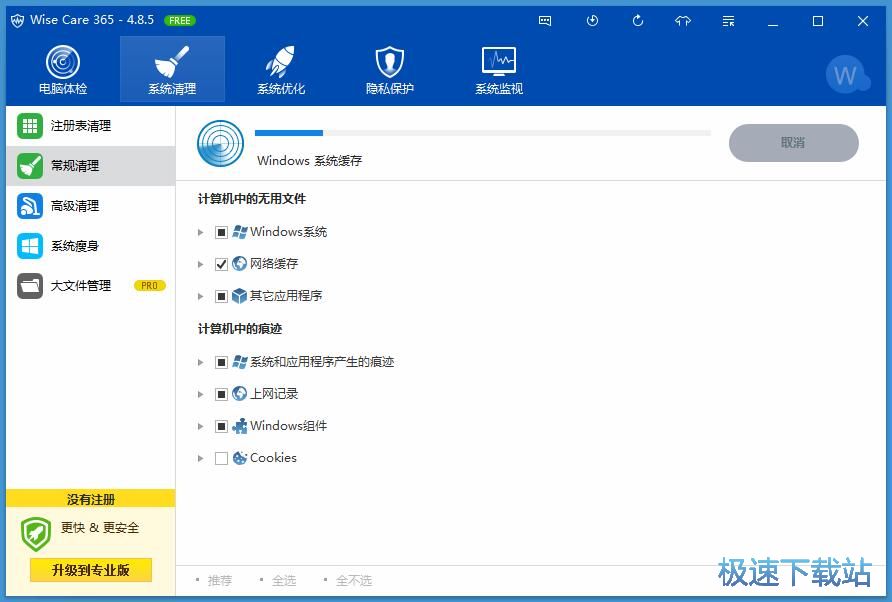892x602 pixels.
Task: Toggle the 上网记录 checkbox
Action: pyautogui.click(x=221, y=394)
